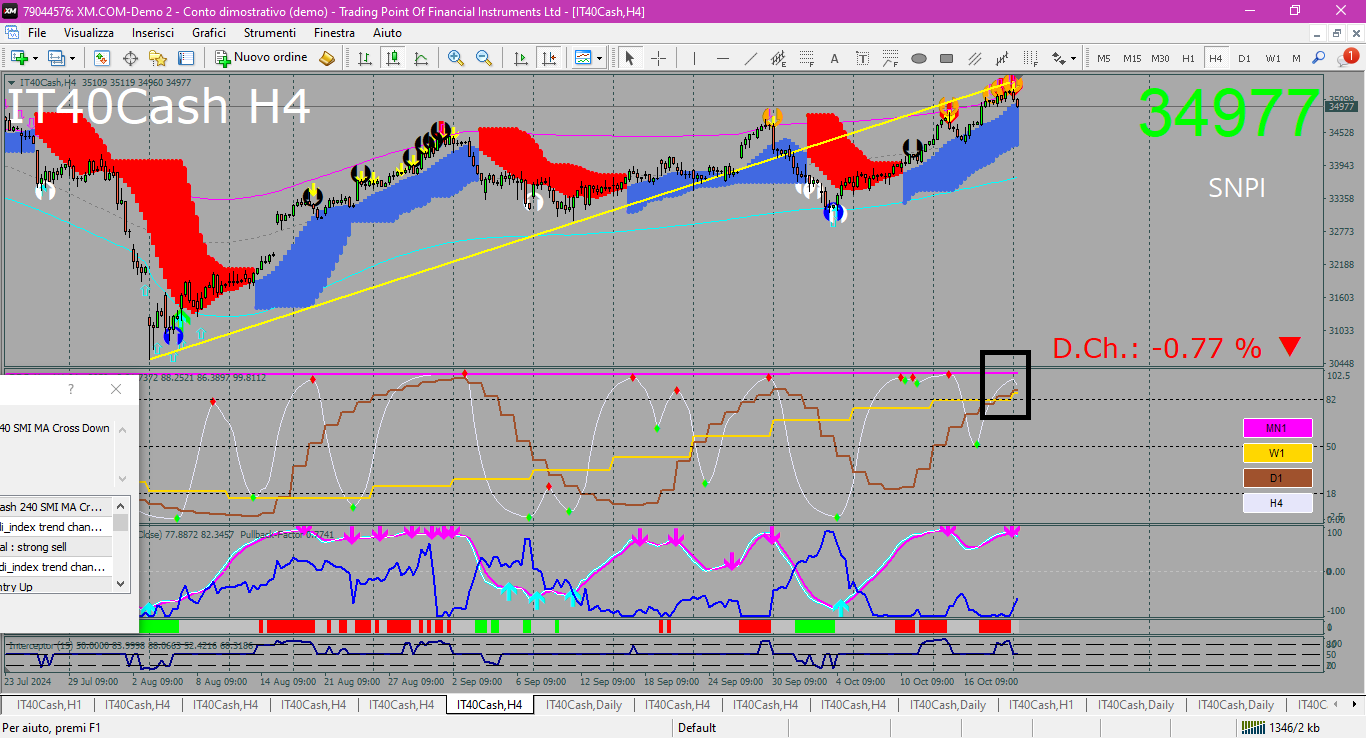
Task: Select the 'strong sell' alert row
Action: 56,547
